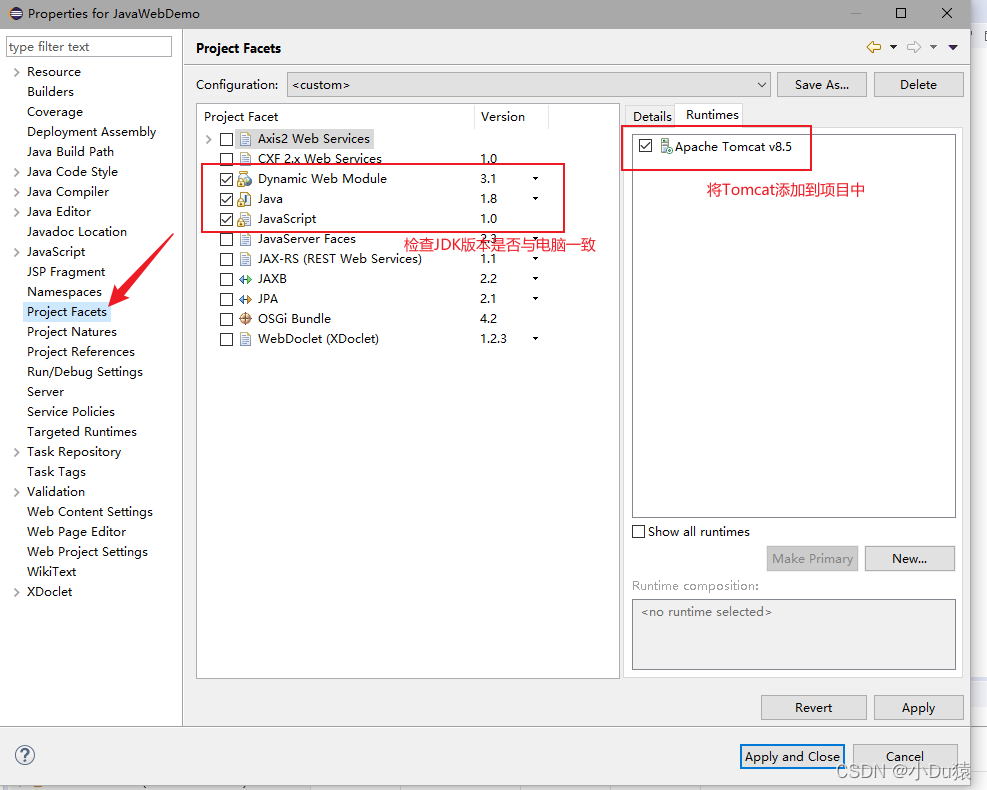Open the Java version dropdown arrow

(535, 199)
